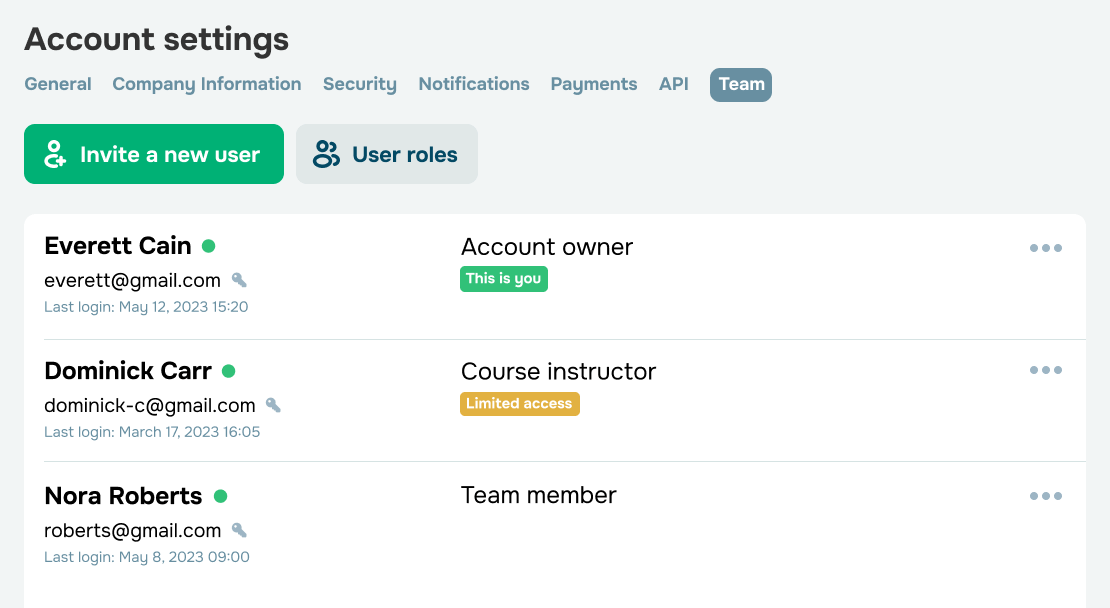Click key icon next to everett@gmail.com
The image size is (1110, 608).
point(239,280)
